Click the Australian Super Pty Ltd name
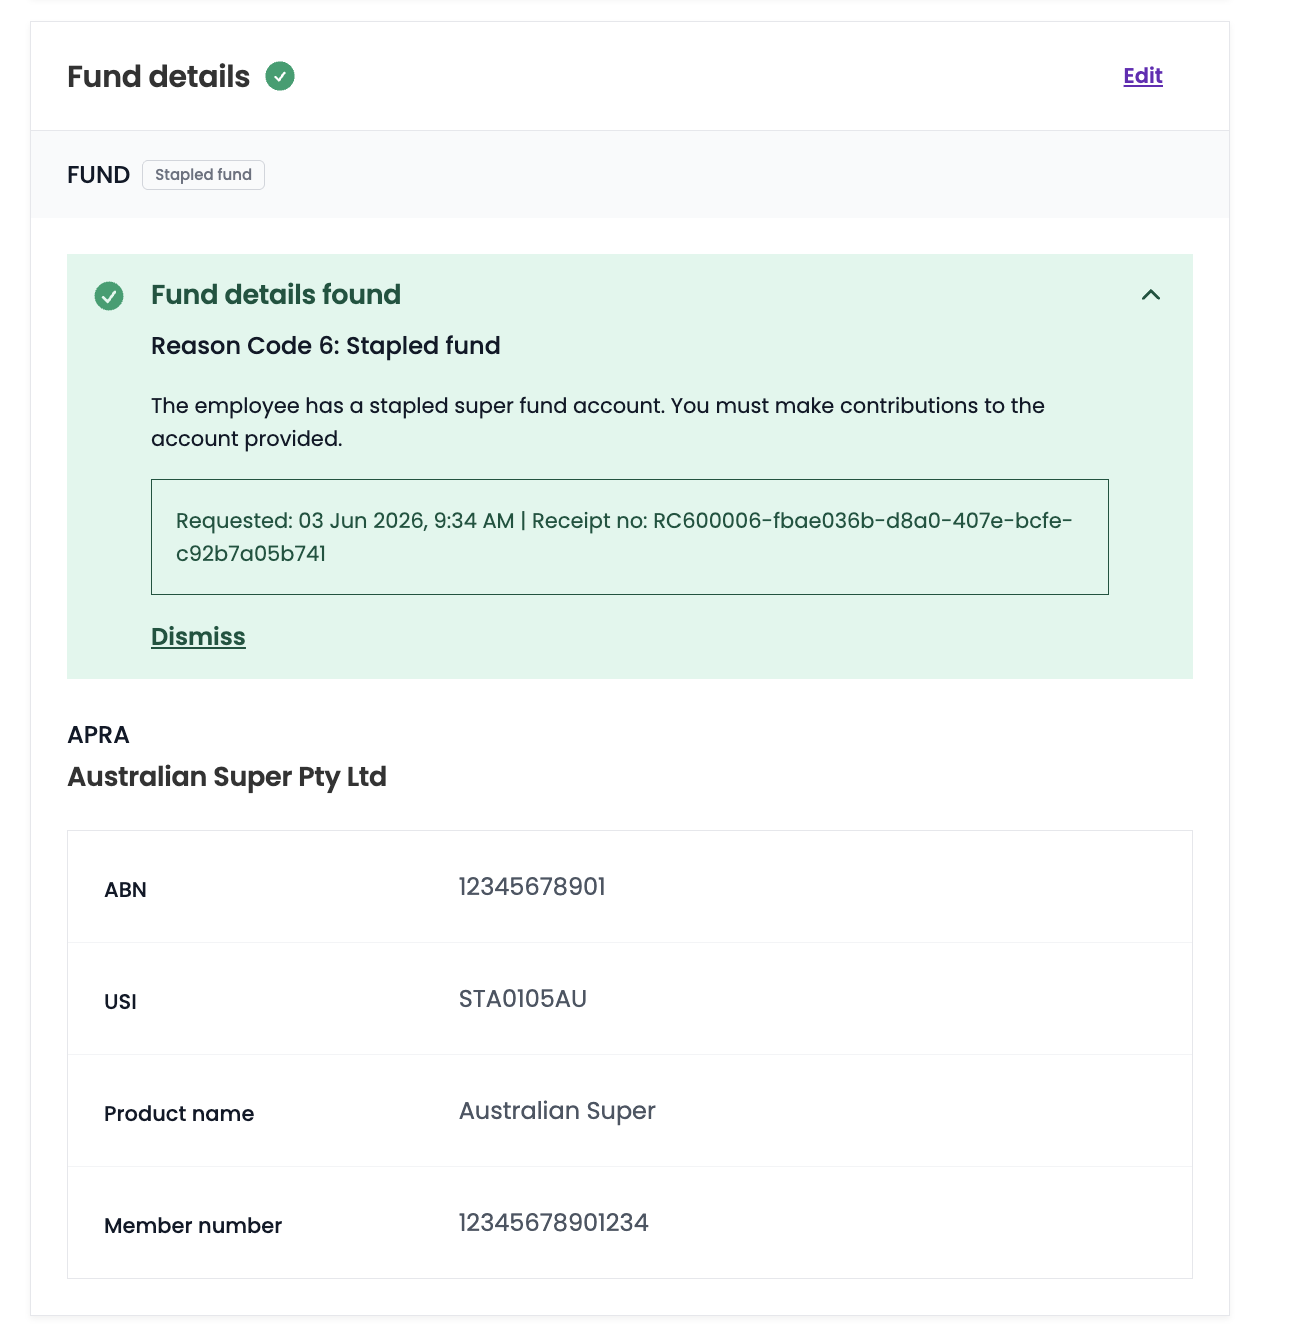 click(227, 777)
